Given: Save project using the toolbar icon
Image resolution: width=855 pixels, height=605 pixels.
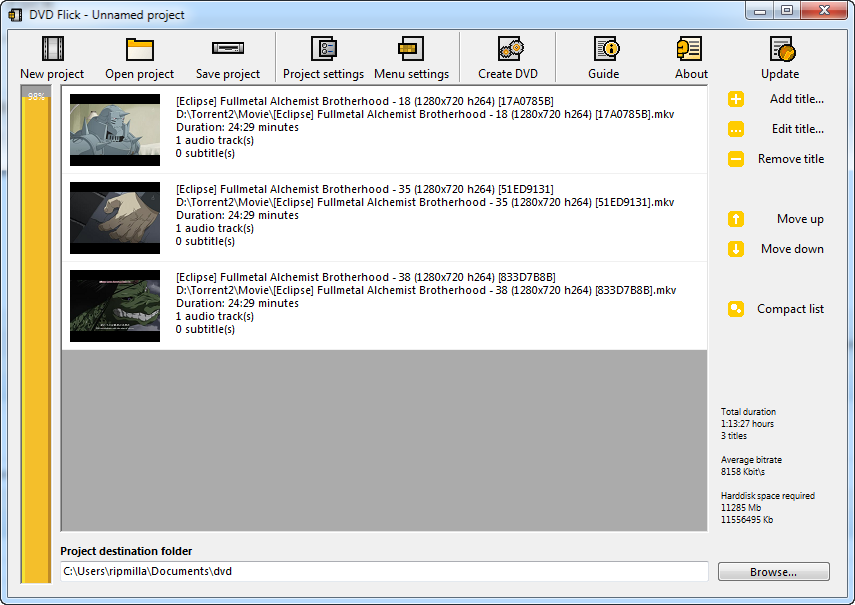Looking at the screenshot, I should pos(227,49).
